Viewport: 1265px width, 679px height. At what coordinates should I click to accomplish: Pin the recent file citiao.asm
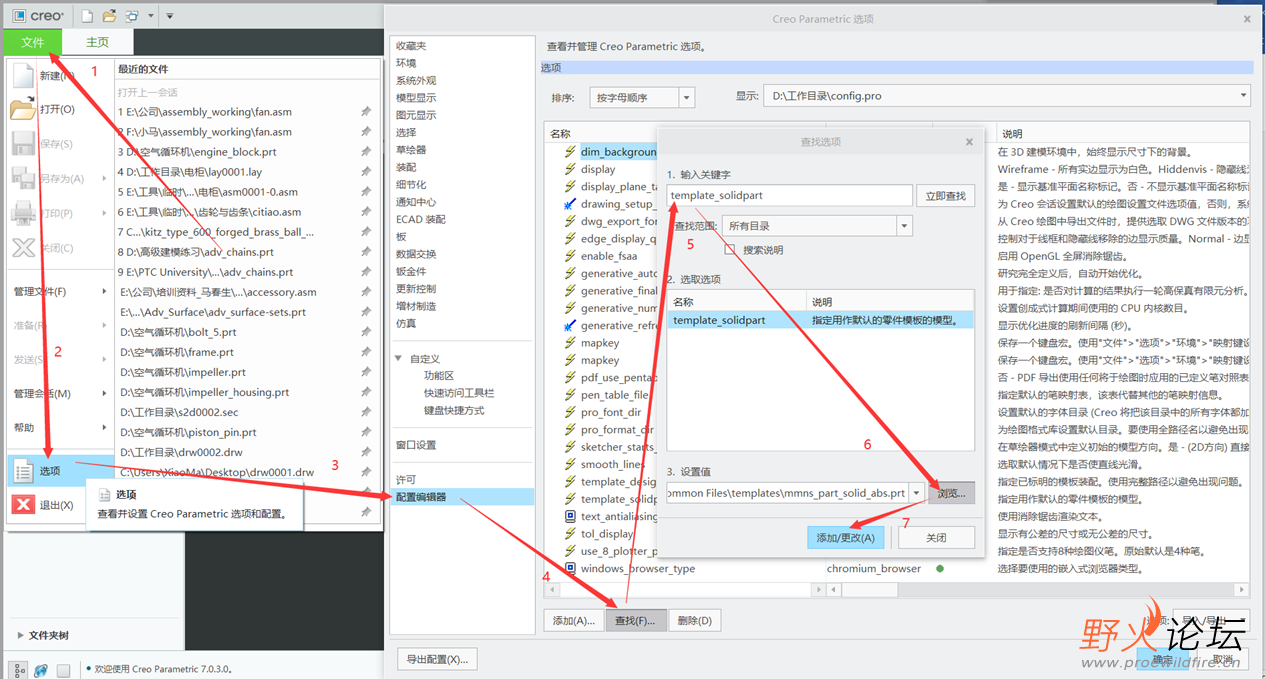[365, 212]
